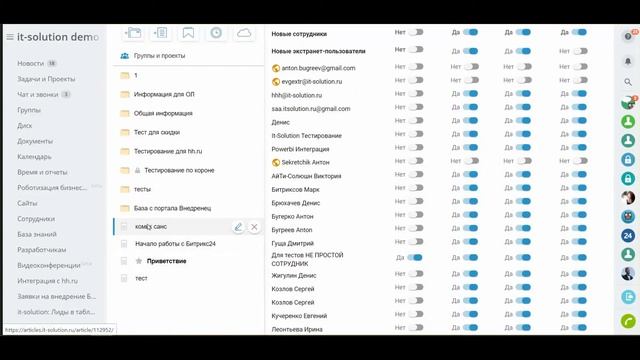The width and height of the screenshot is (640, 360).
Task: Open the тесты folder
Action: click(142, 189)
